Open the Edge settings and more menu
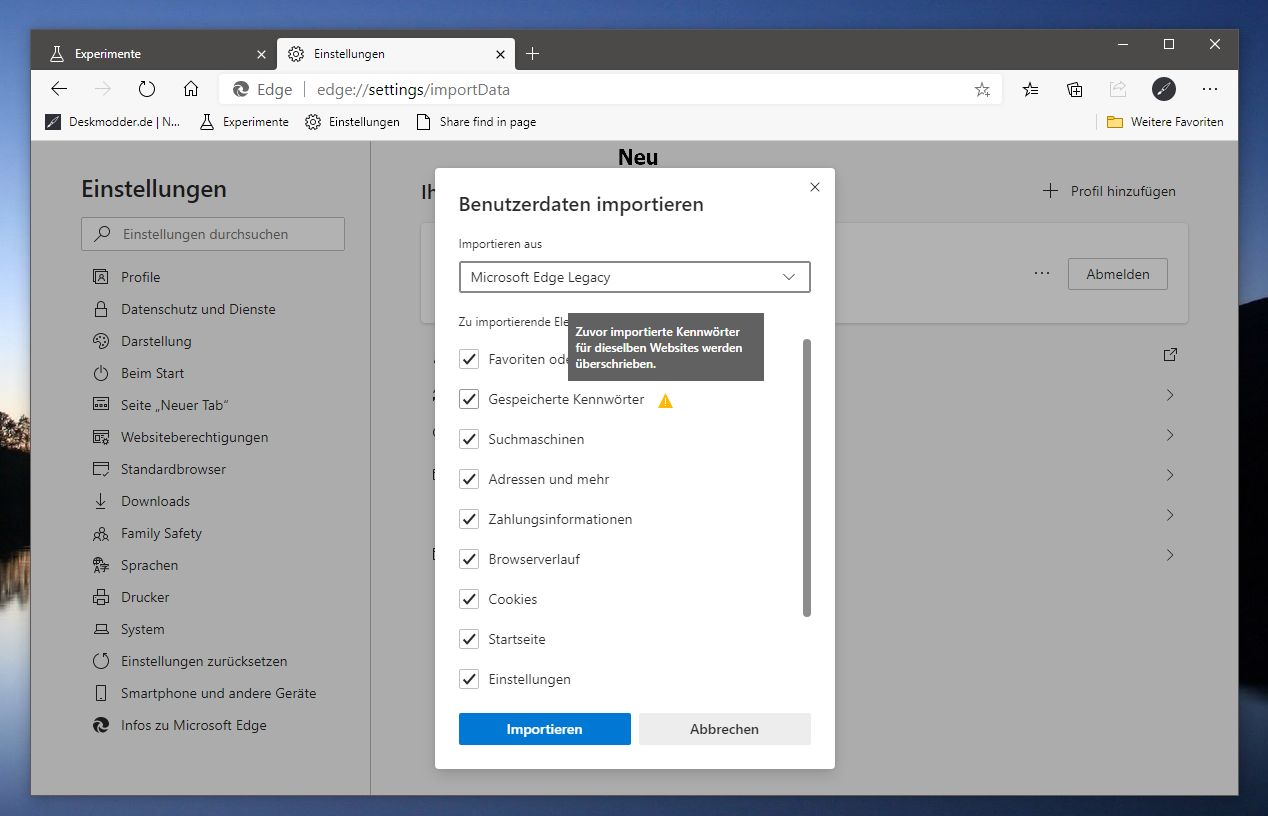The width and height of the screenshot is (1268, 816). click(x=1210, y=89)
